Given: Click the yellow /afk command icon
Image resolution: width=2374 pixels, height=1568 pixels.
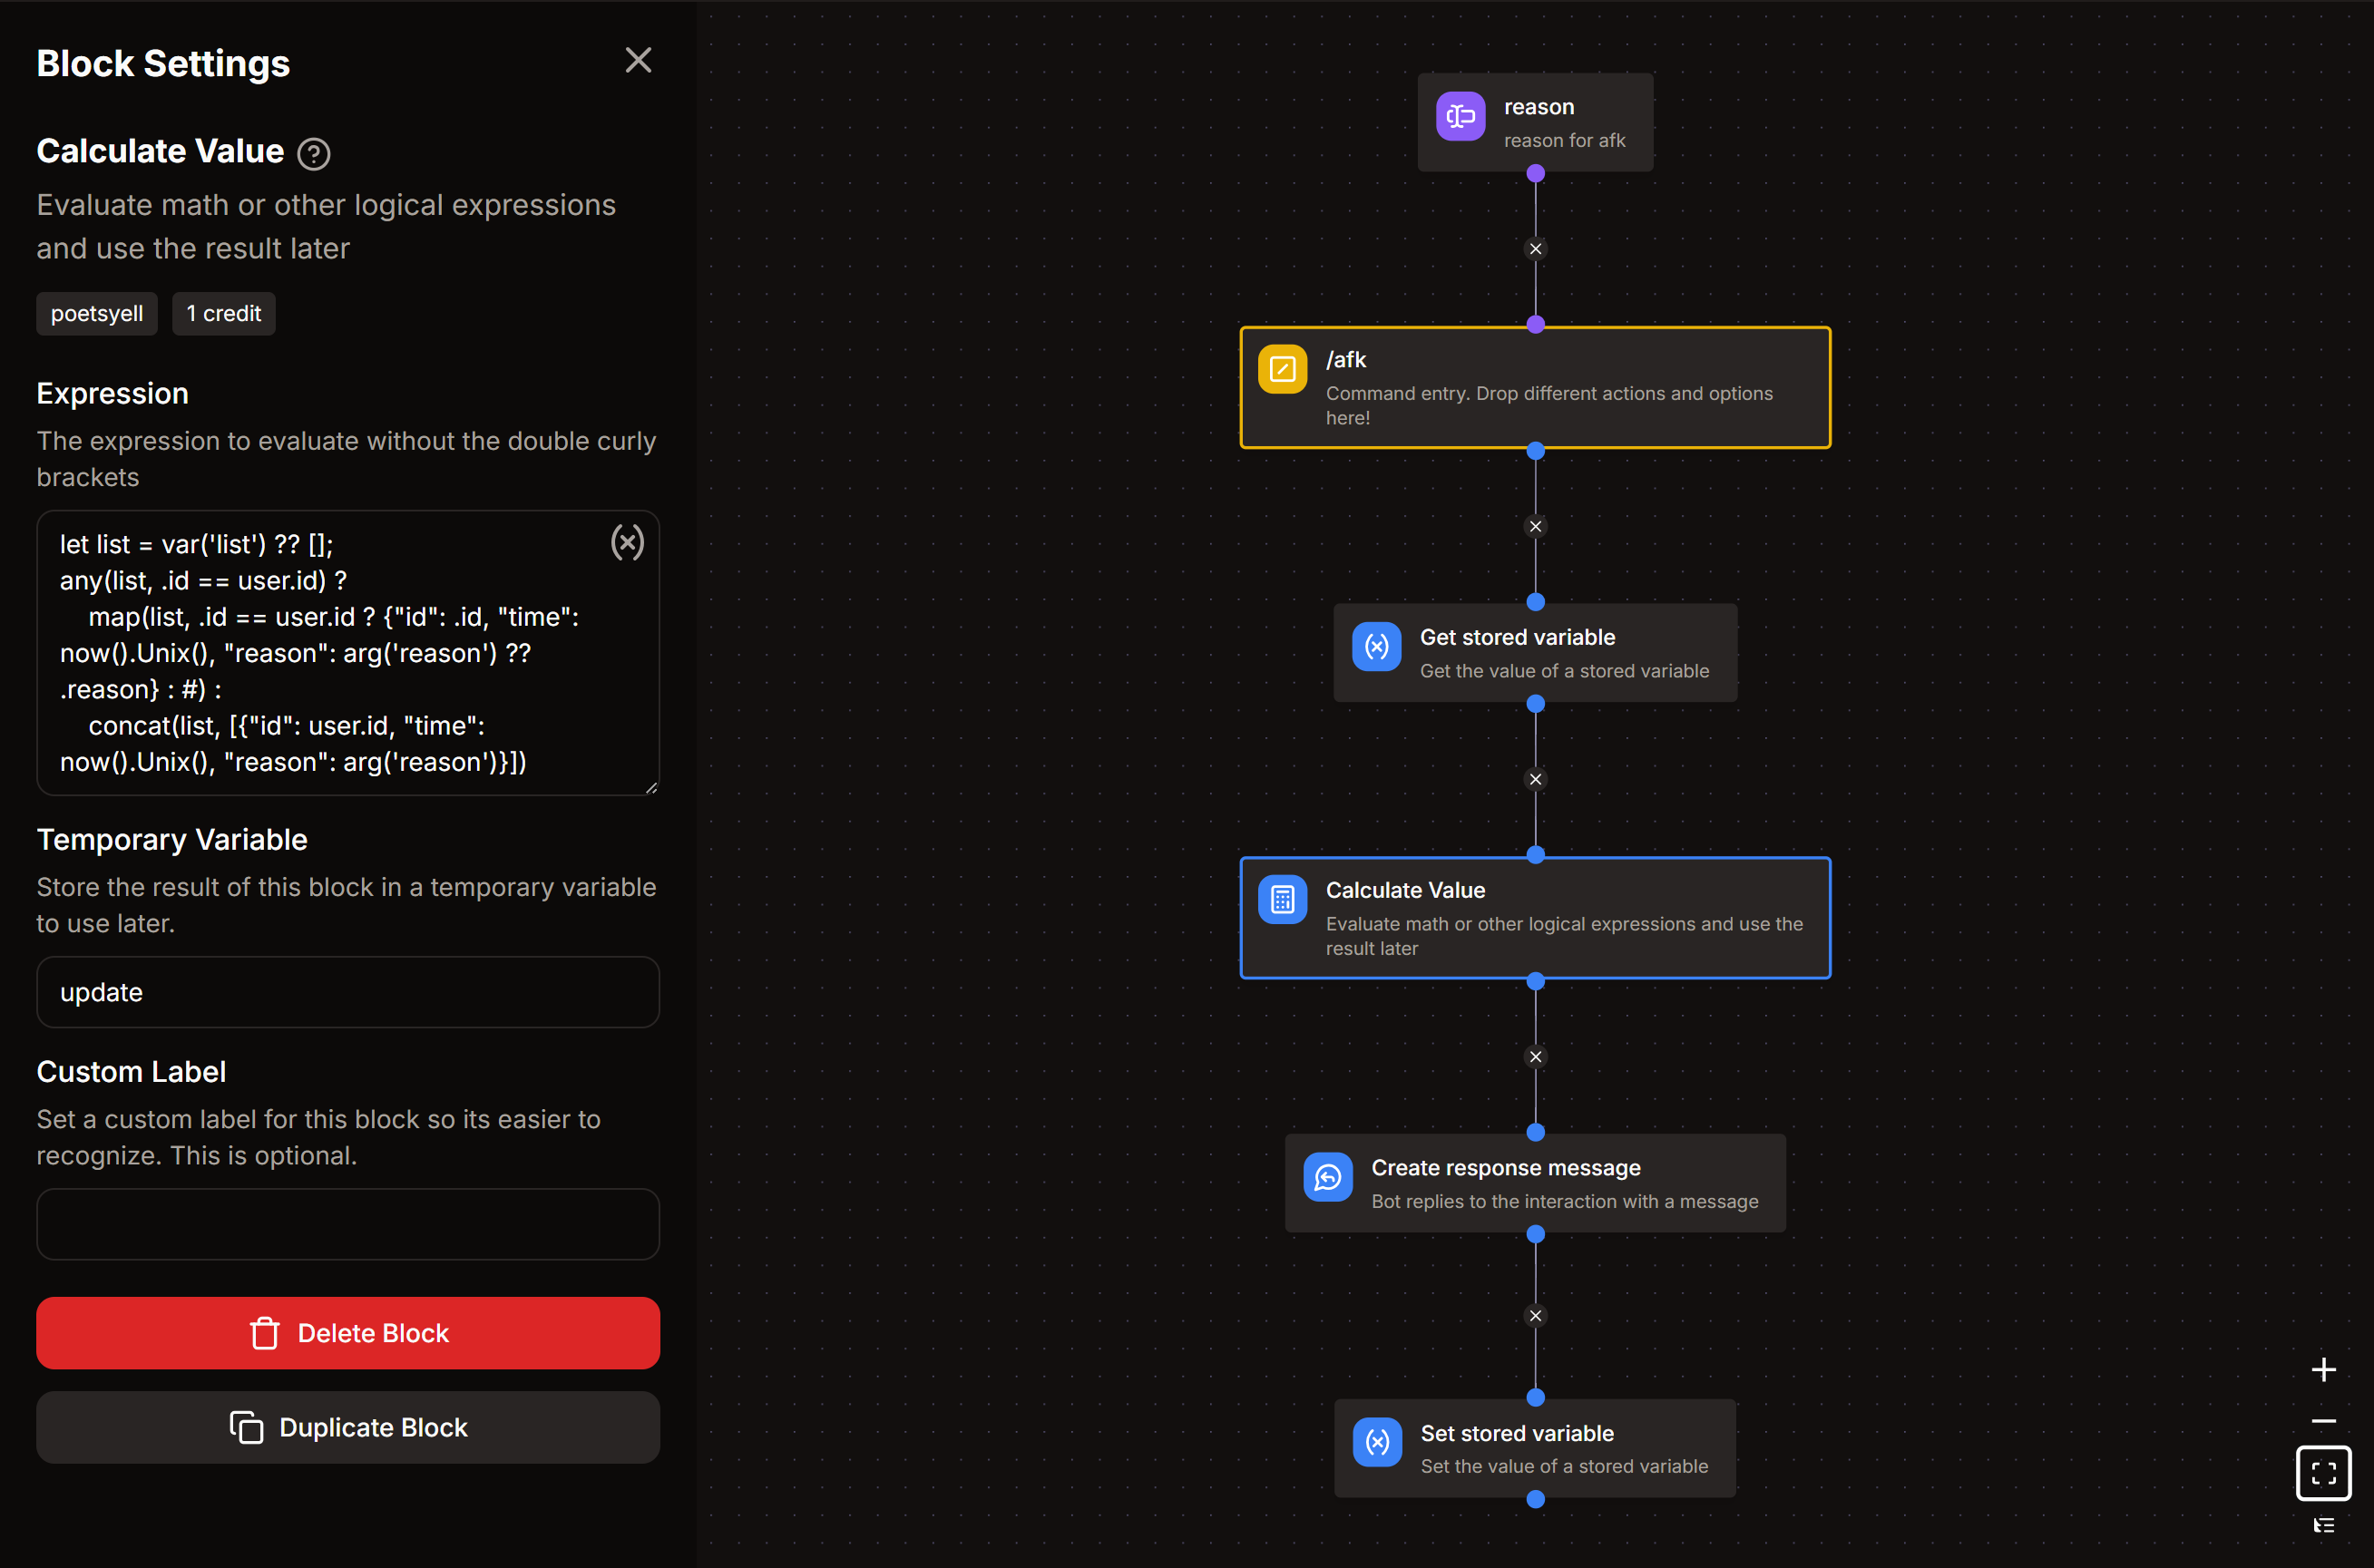Looking at the screenshot, I should tap(1282, 370).
